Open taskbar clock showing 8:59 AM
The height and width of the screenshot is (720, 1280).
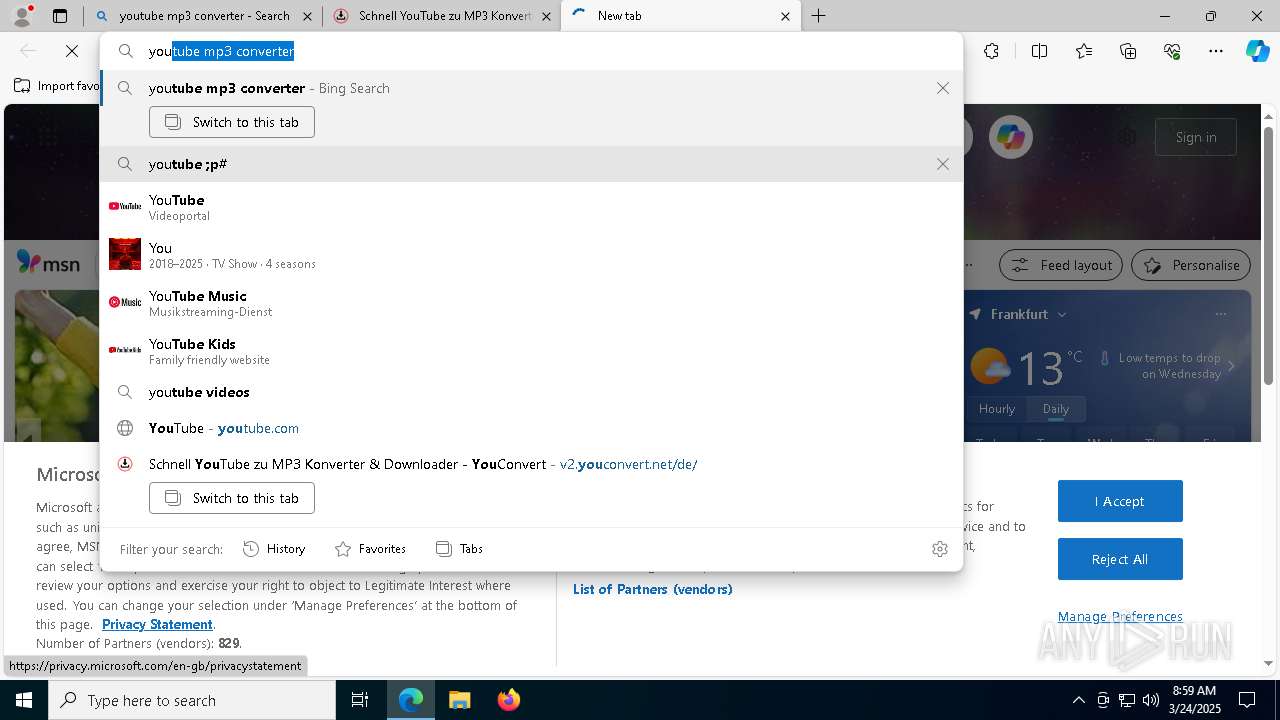(x=1194, y=700)
